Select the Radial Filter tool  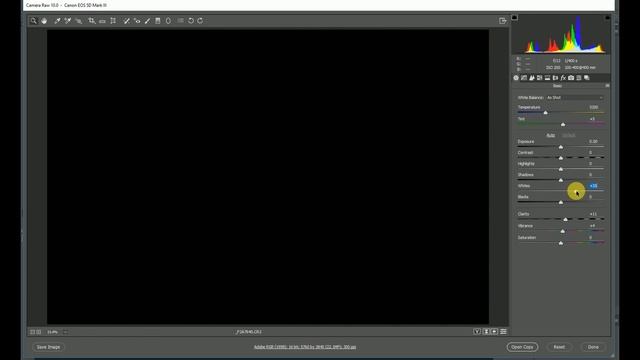coord(168,21)
